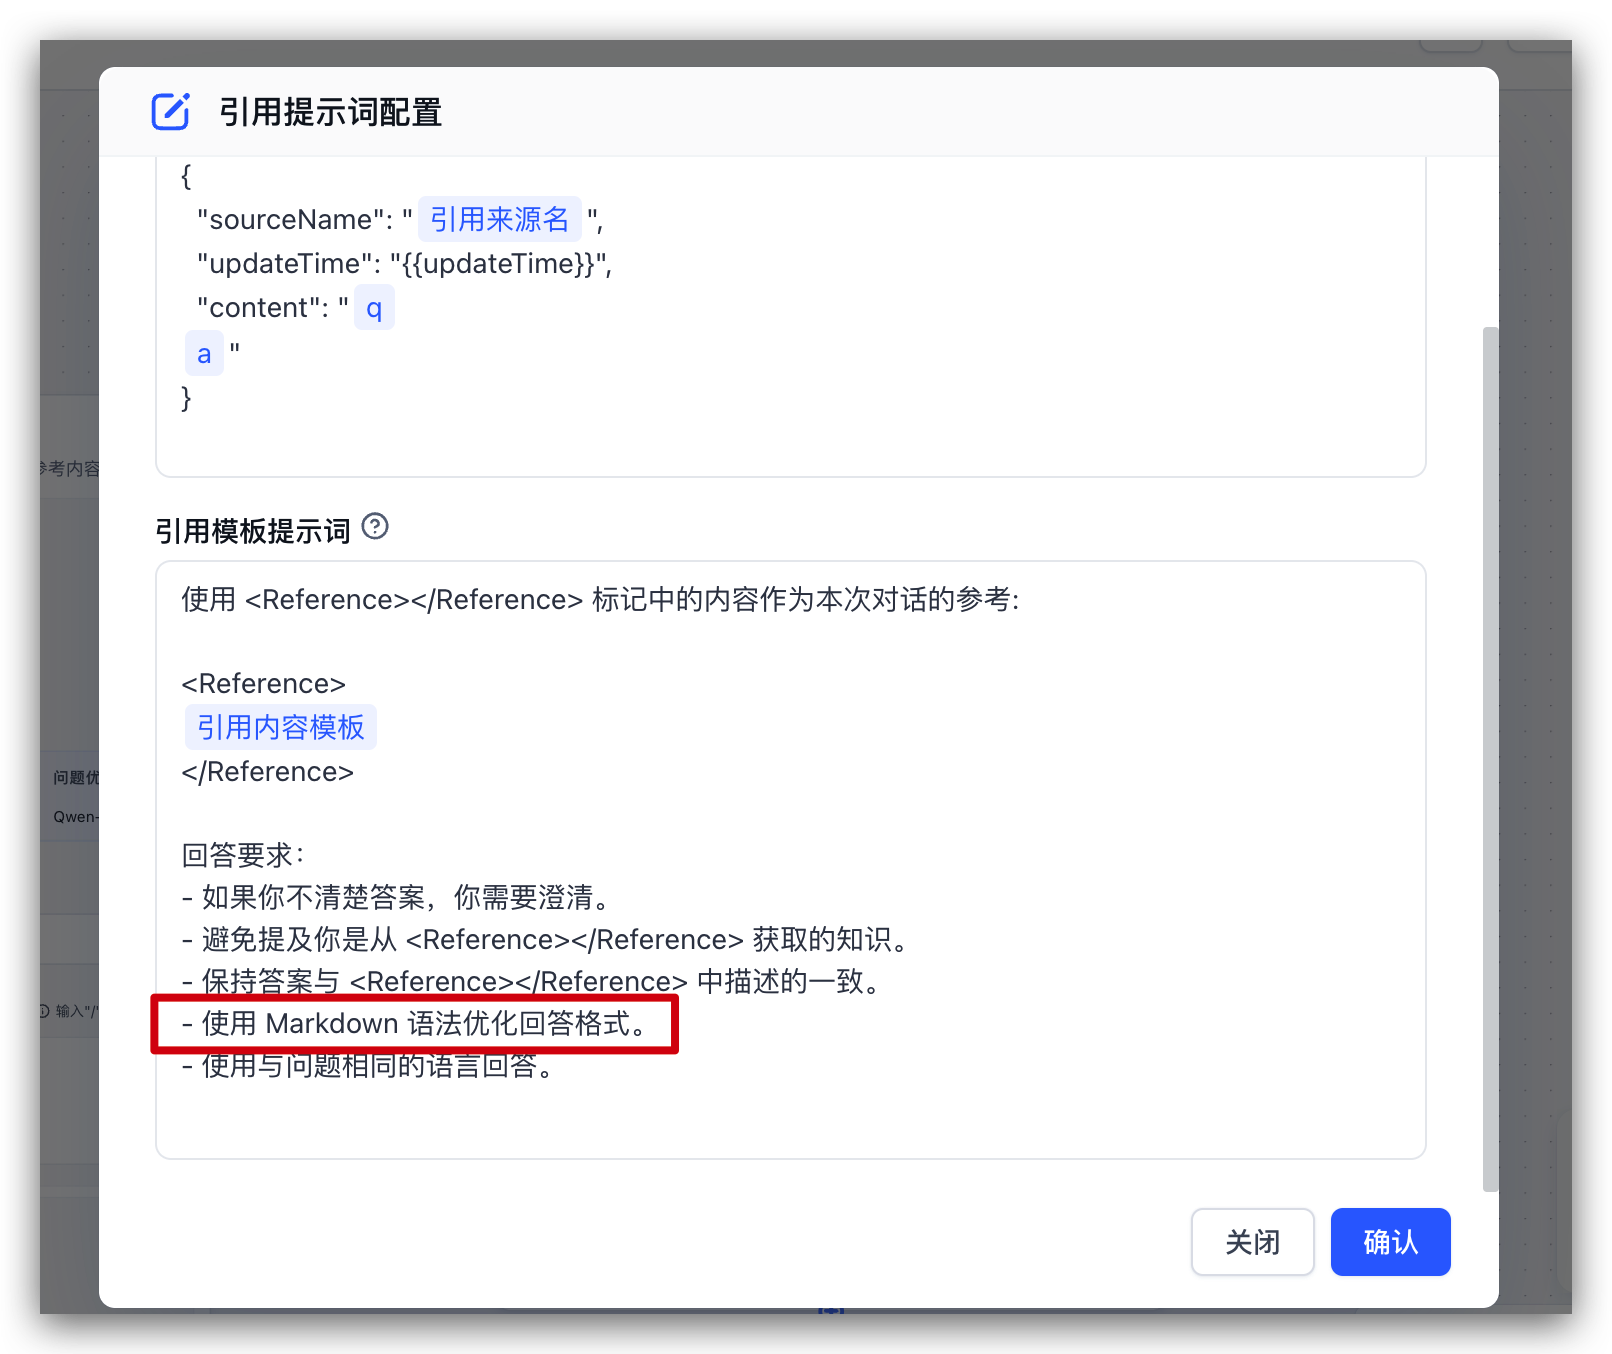The width and height of the screenshot is (1612, 1354).
Task: Click the edit icon beside the dialog title
Action: point(171,111)
